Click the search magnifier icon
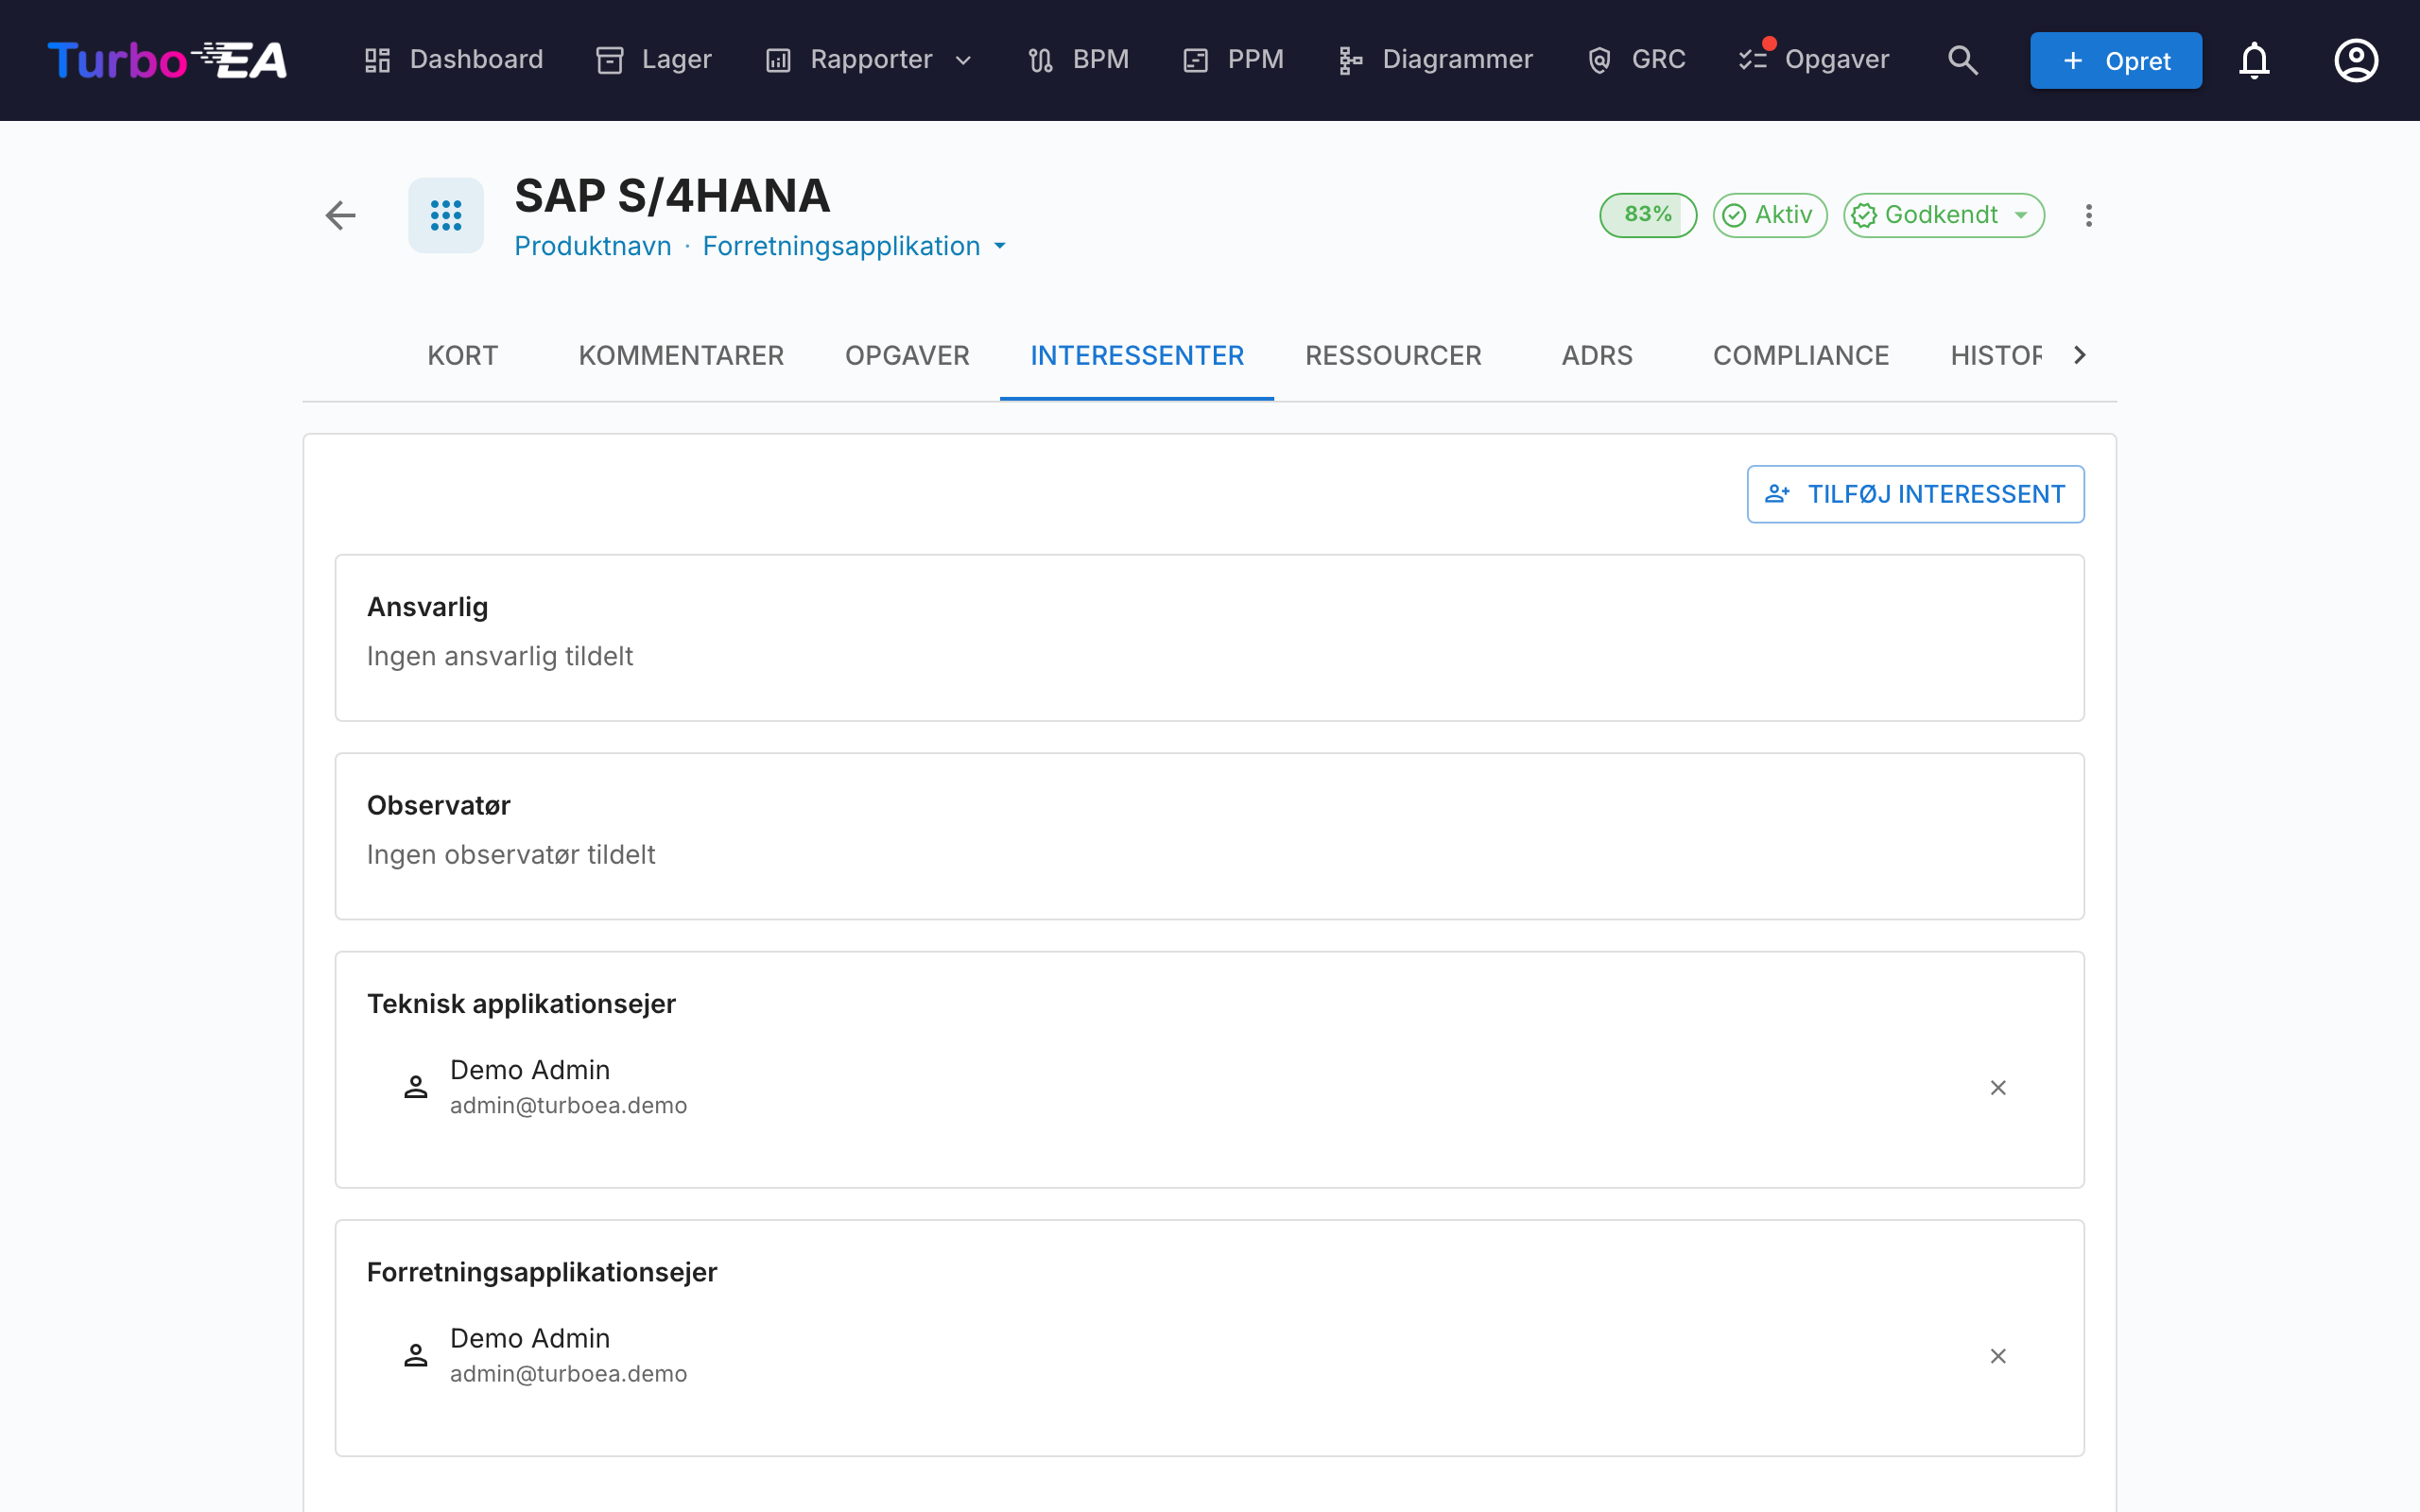Viewport: 2420px width, 1512px height. pyautogui.click(x=1962, y=60)
